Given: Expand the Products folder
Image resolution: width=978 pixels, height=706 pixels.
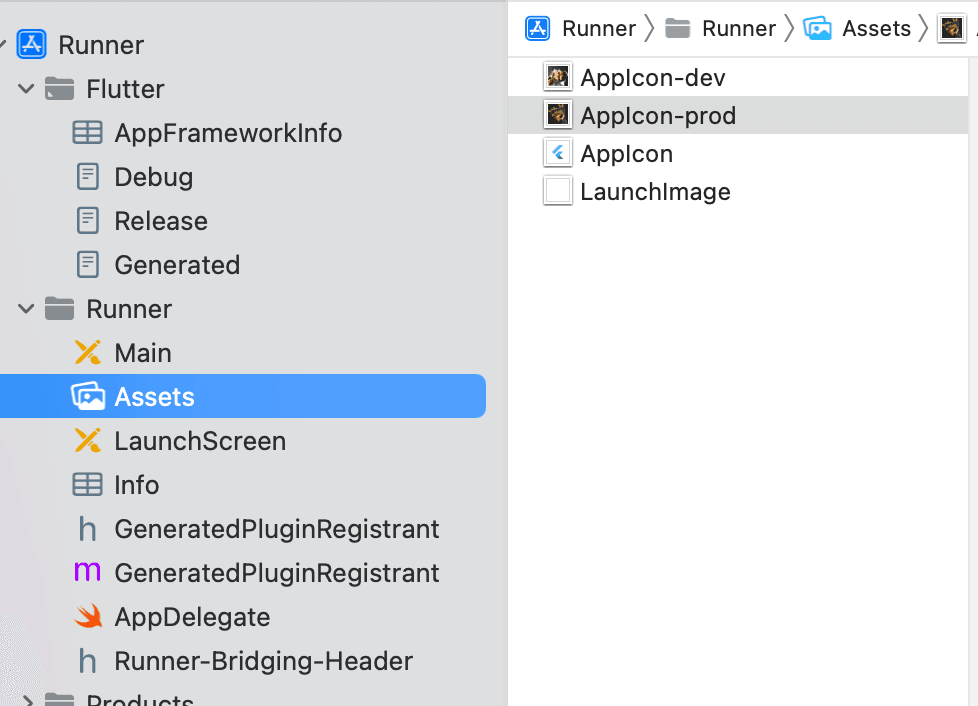Looking at the screenshot, I should click(x=27, y=701).
